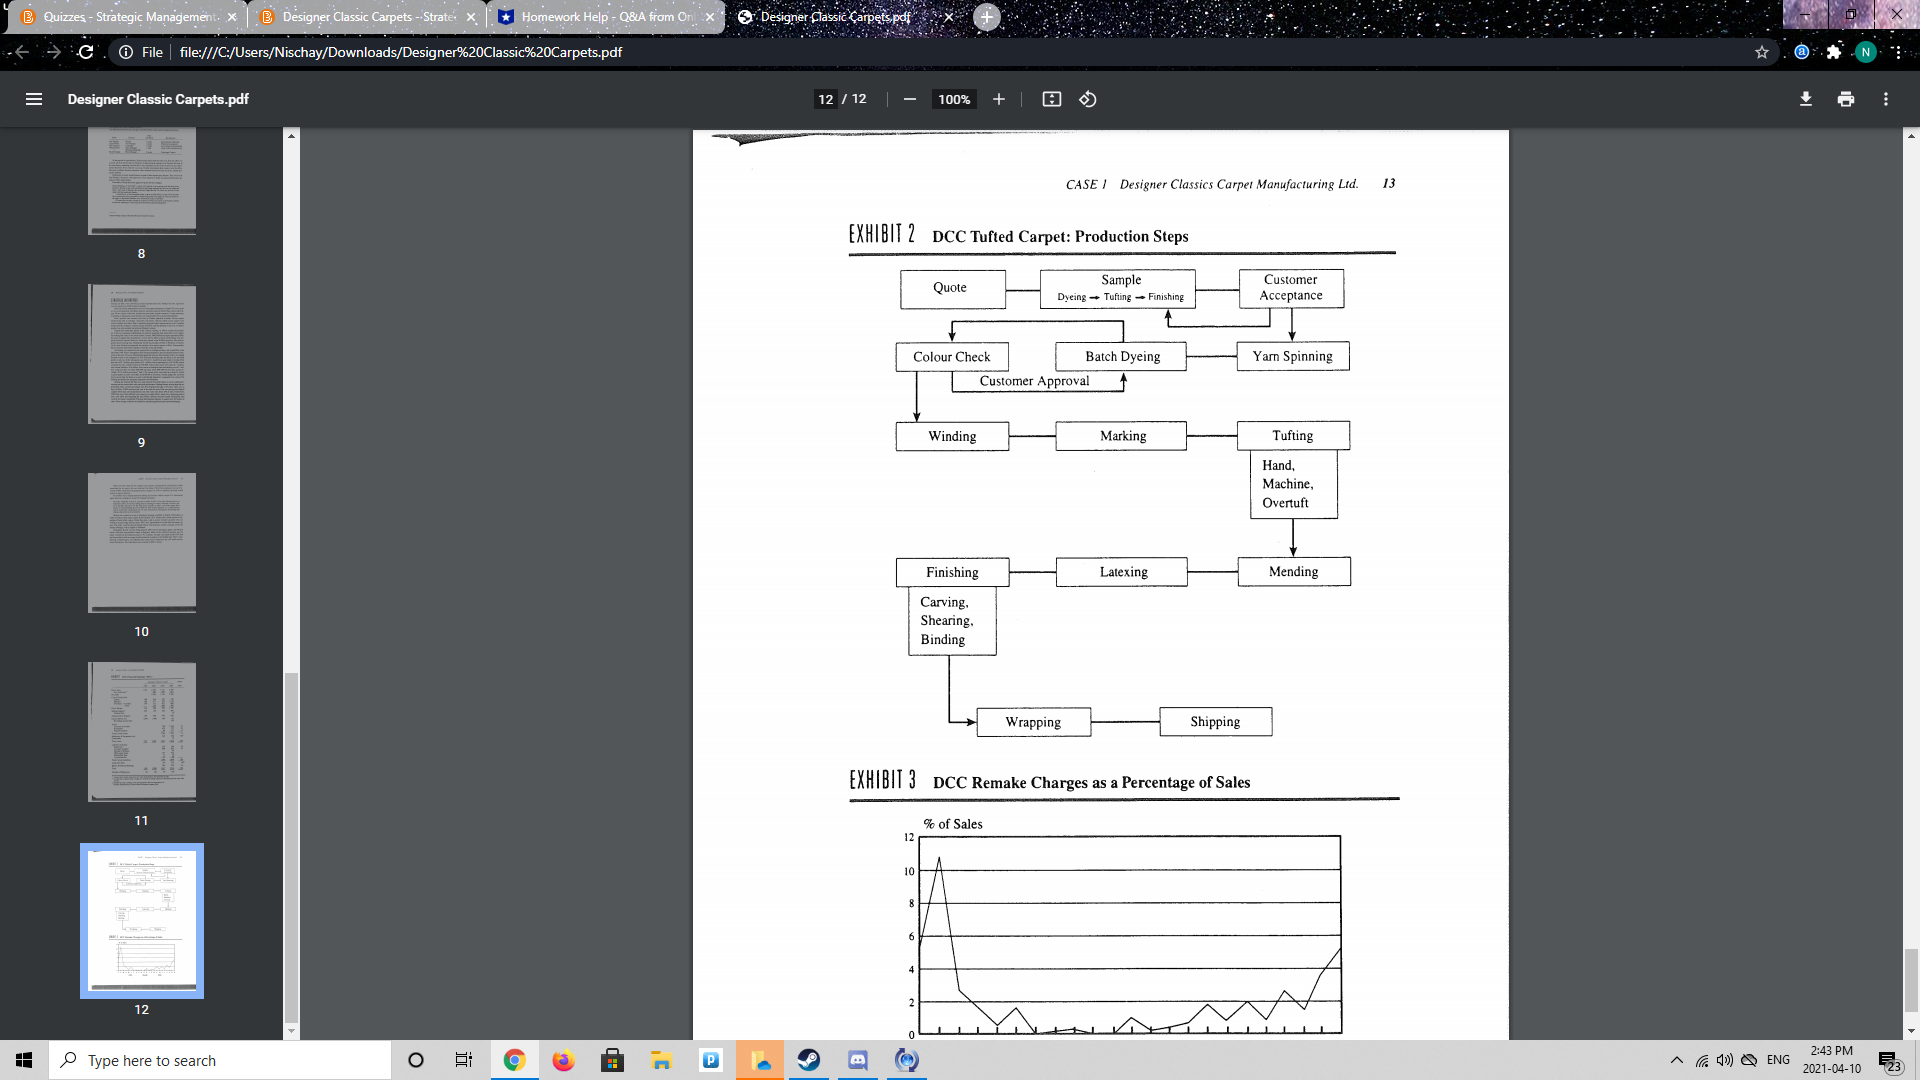Click the bookmark/star icon in address bar

pos(1762,51)
